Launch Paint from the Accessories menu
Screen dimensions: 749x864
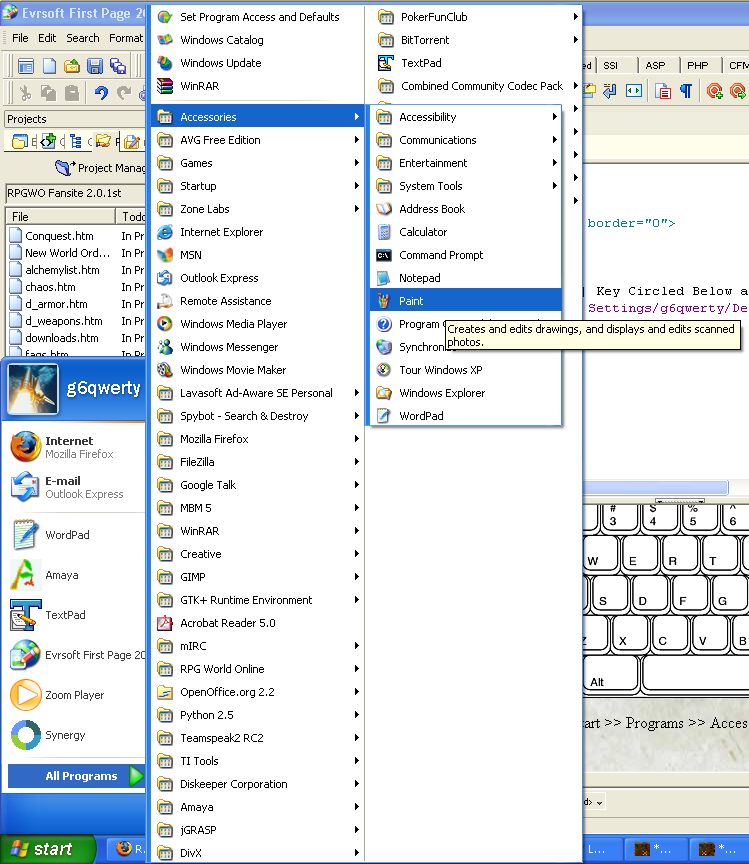coord(411,301)
